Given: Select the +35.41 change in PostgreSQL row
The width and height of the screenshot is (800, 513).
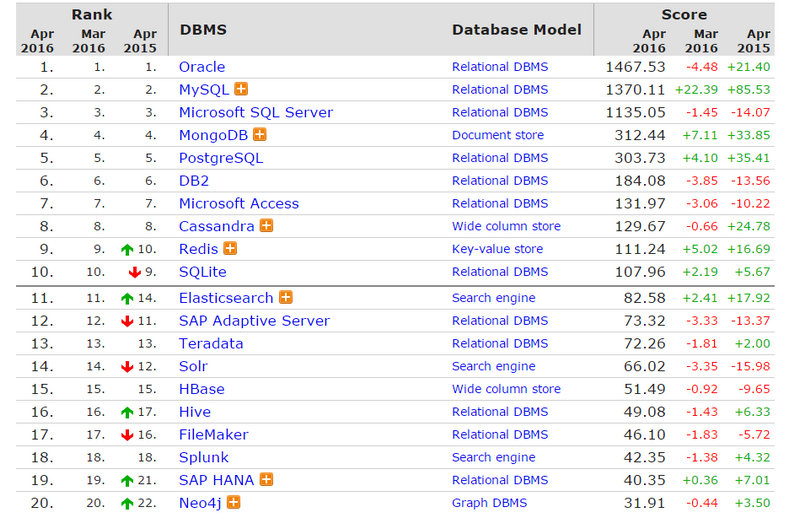Looking at the screenshot, I should pos(748,158).
